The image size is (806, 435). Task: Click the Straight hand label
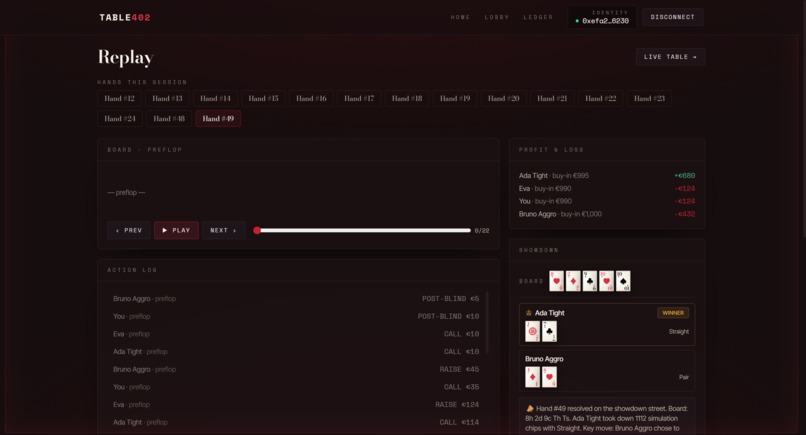(x=679, y=332)
